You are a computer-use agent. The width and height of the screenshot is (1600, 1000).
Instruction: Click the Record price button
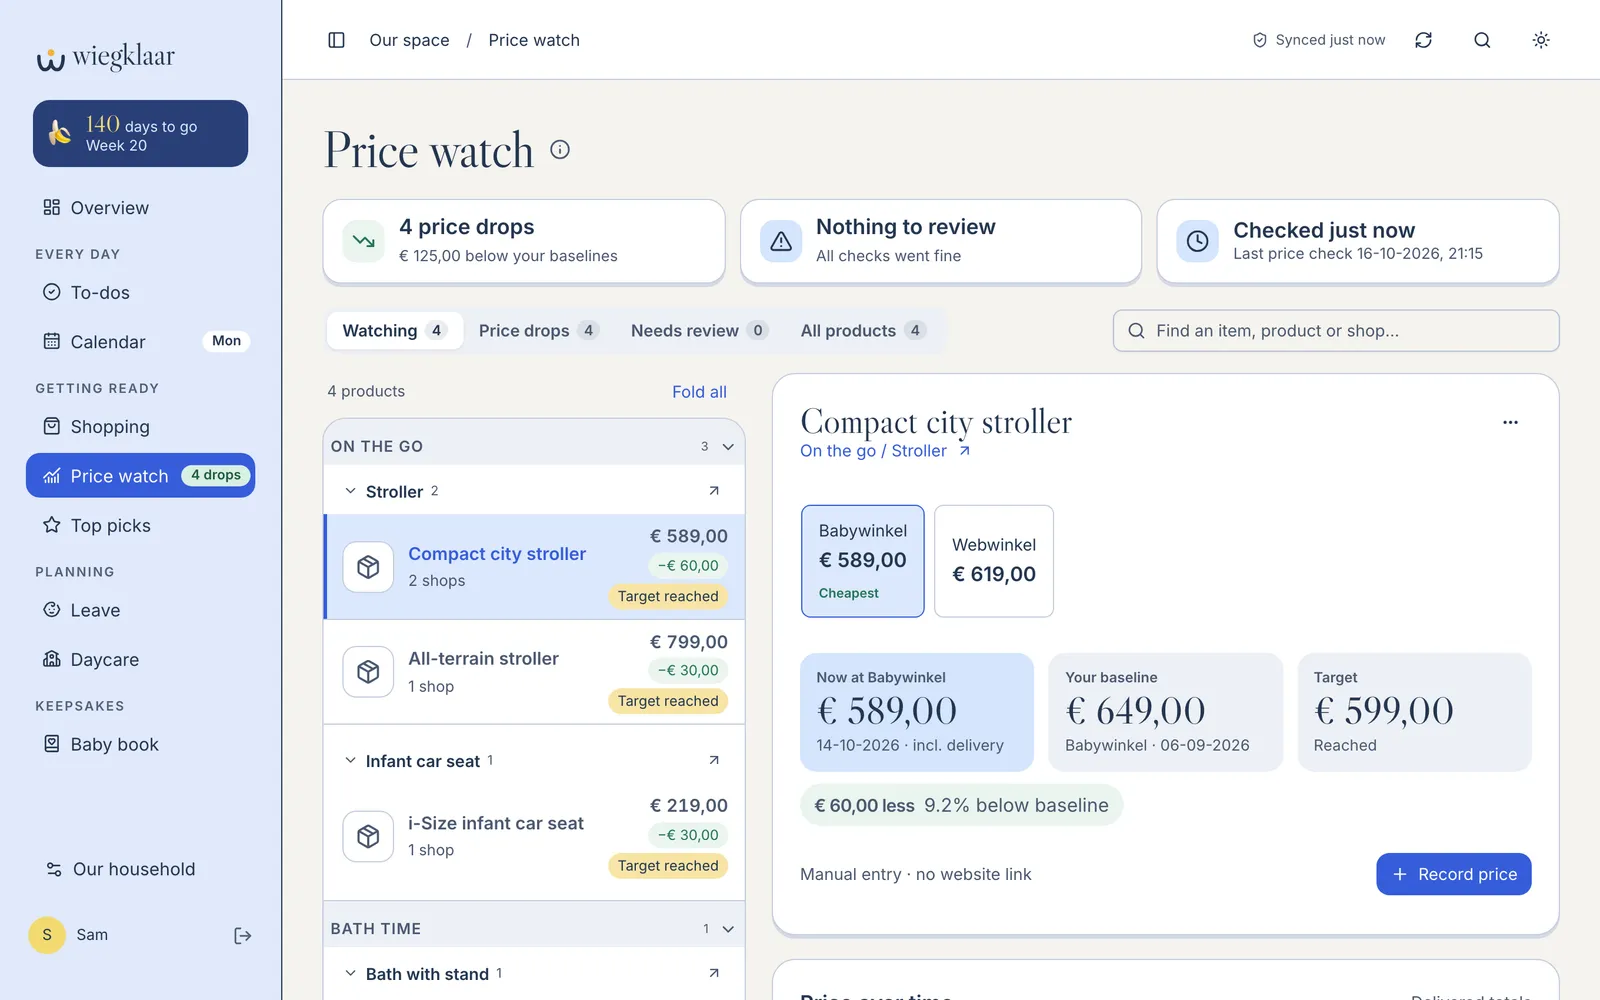1453,874
